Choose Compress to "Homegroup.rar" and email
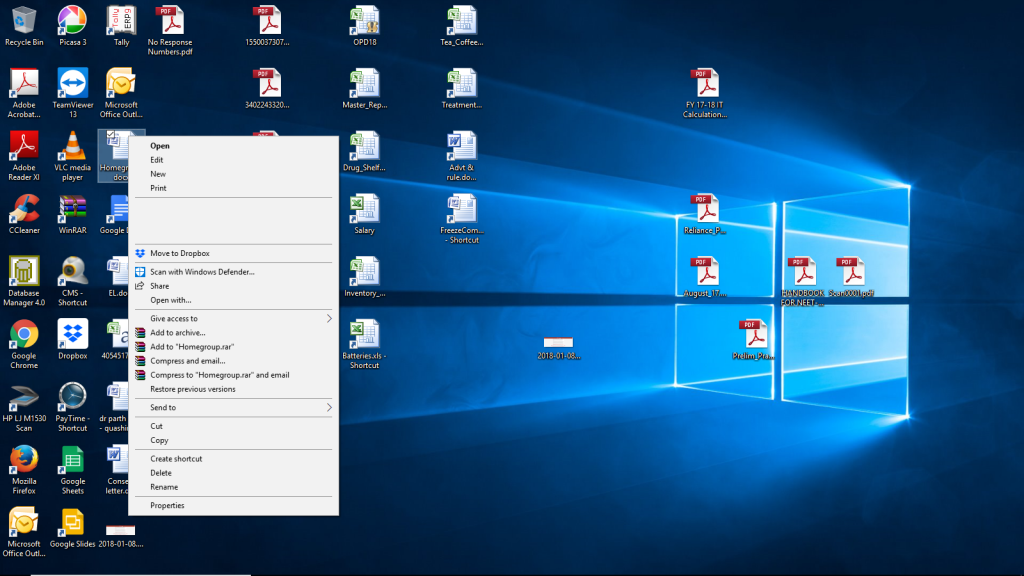Screen dimensions: 1024x576 click(x=234, y=376)
